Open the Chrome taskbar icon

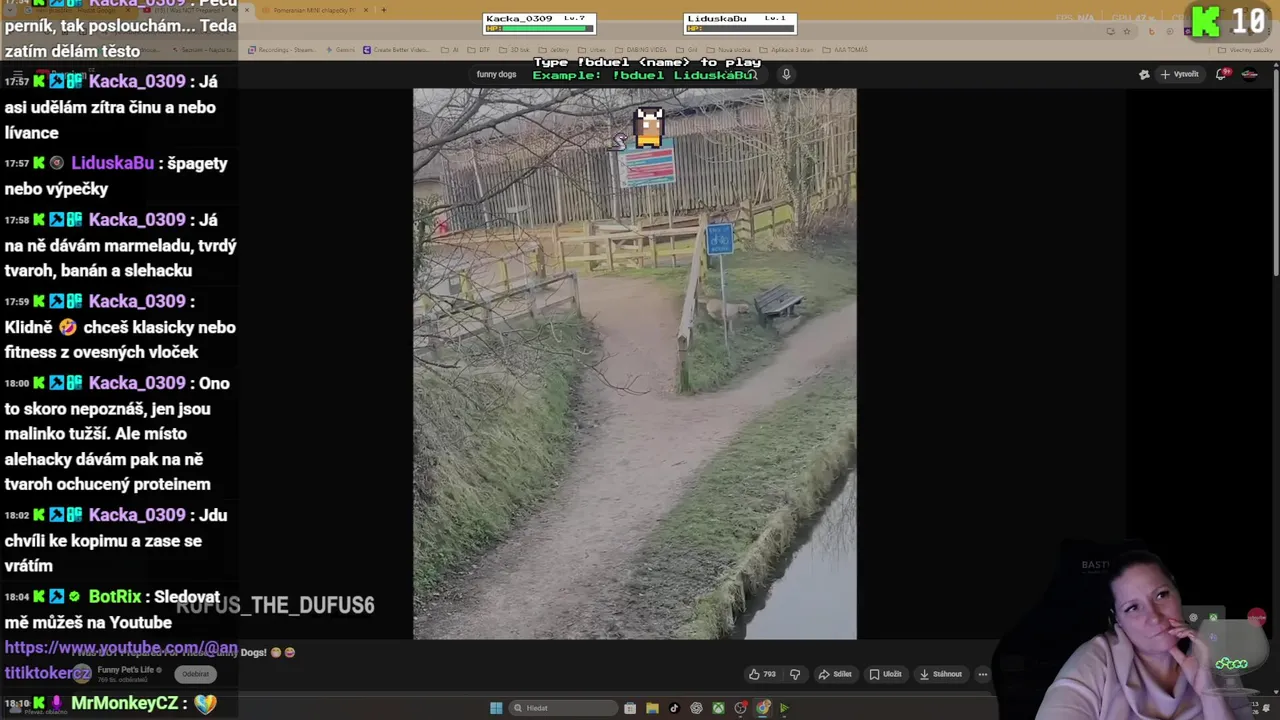[763, 708]
